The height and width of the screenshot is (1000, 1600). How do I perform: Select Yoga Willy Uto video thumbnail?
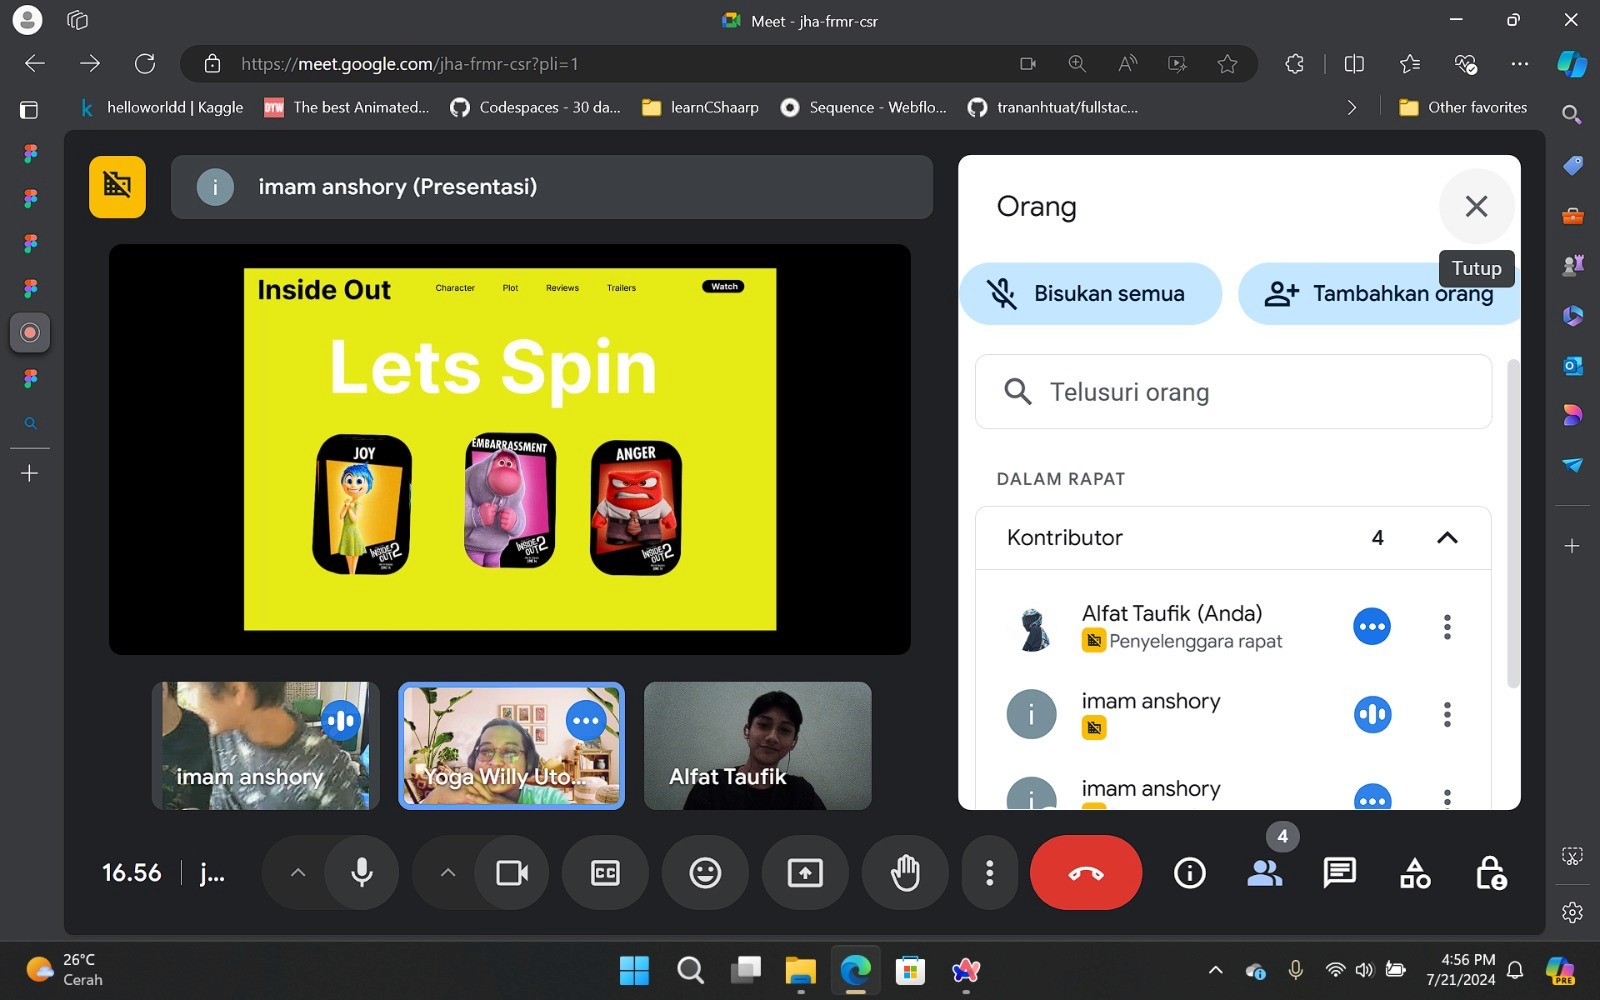point(511,746)
